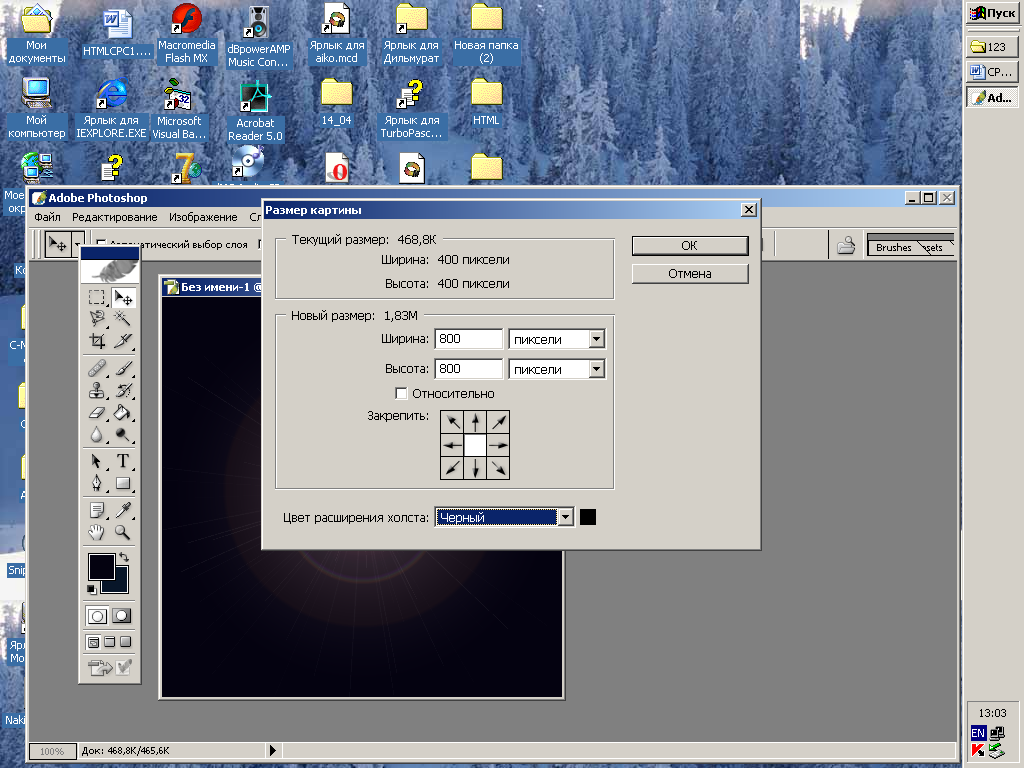The image size is (1024, 768).
Task: Select the Hand tool
Action: (97, 532)
